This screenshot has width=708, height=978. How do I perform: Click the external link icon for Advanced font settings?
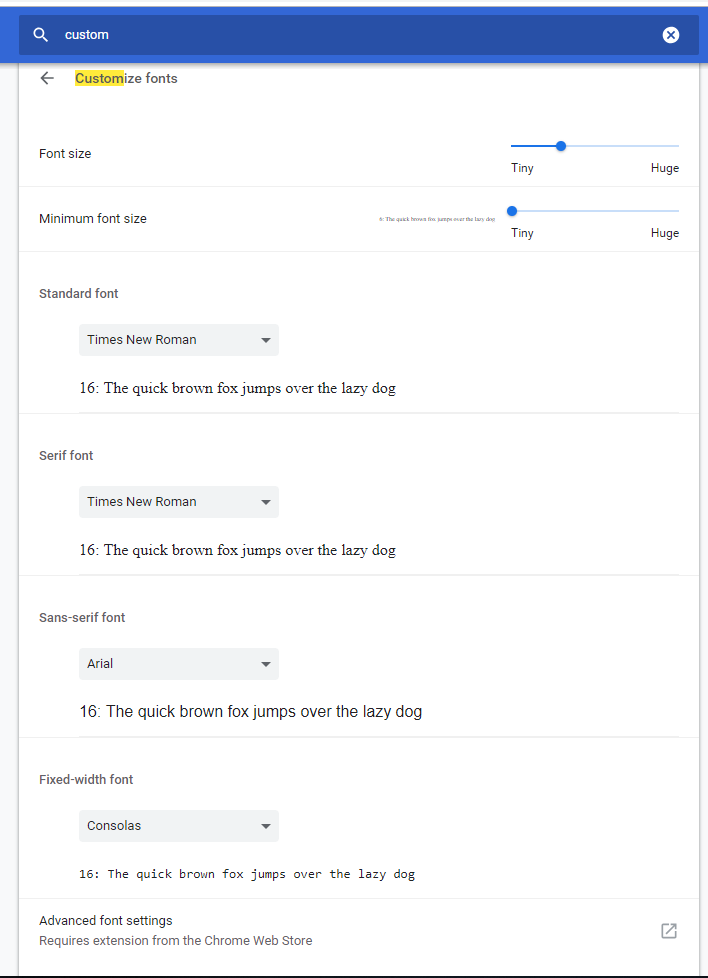[x=668, y=930]
